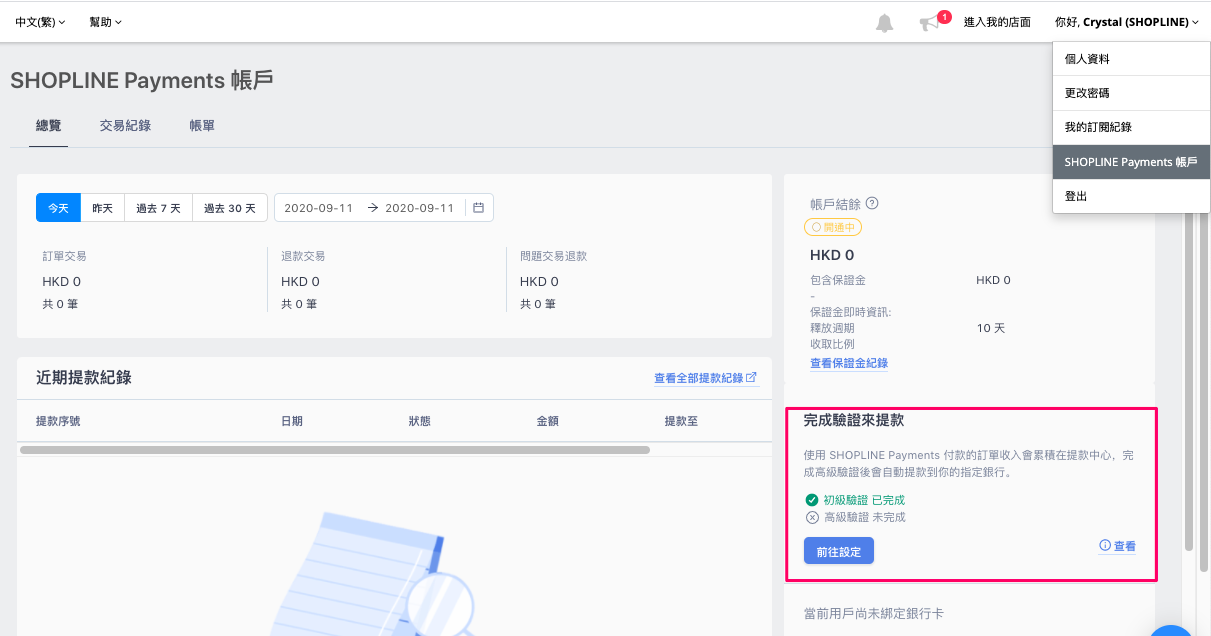
Task: Click the end date field after the arrow
Action: pos(419,208)
